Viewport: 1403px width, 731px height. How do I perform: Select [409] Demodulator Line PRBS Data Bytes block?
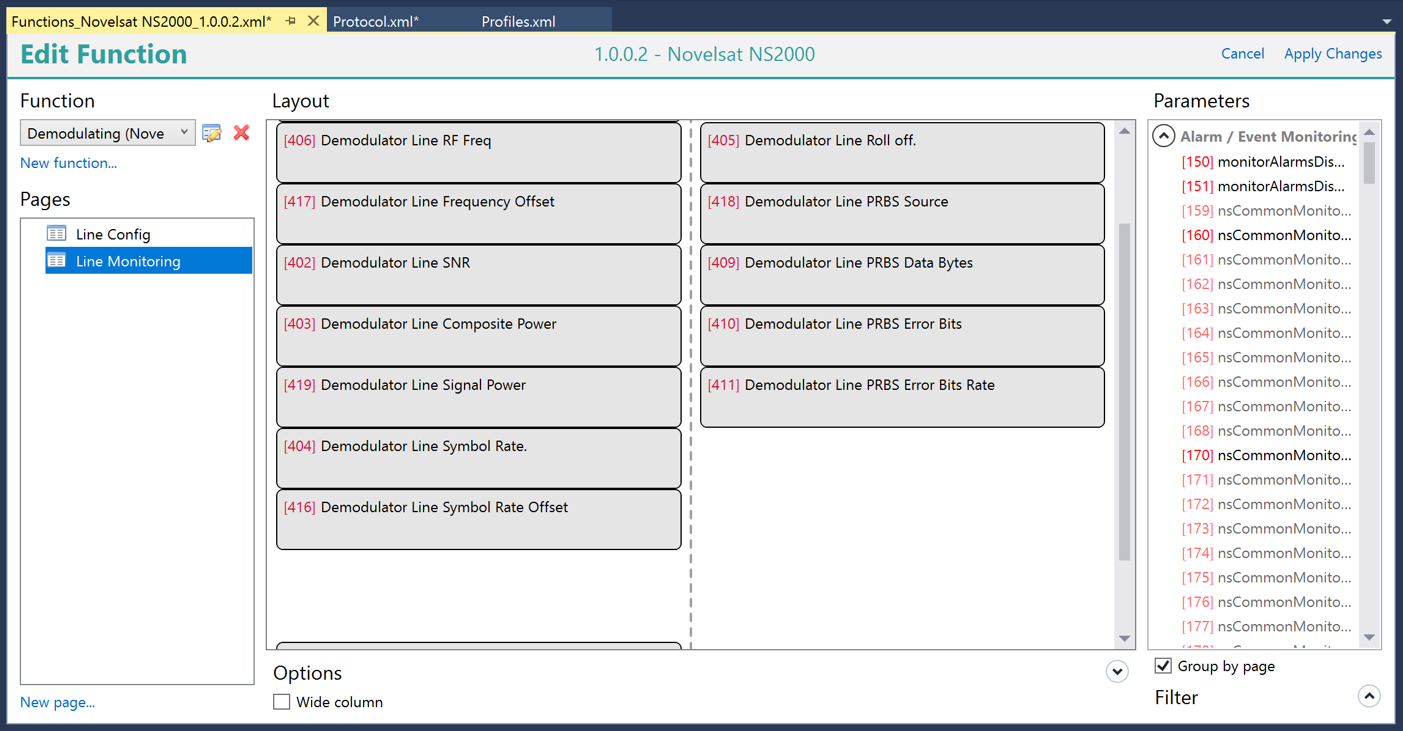[x=903, y=274]
